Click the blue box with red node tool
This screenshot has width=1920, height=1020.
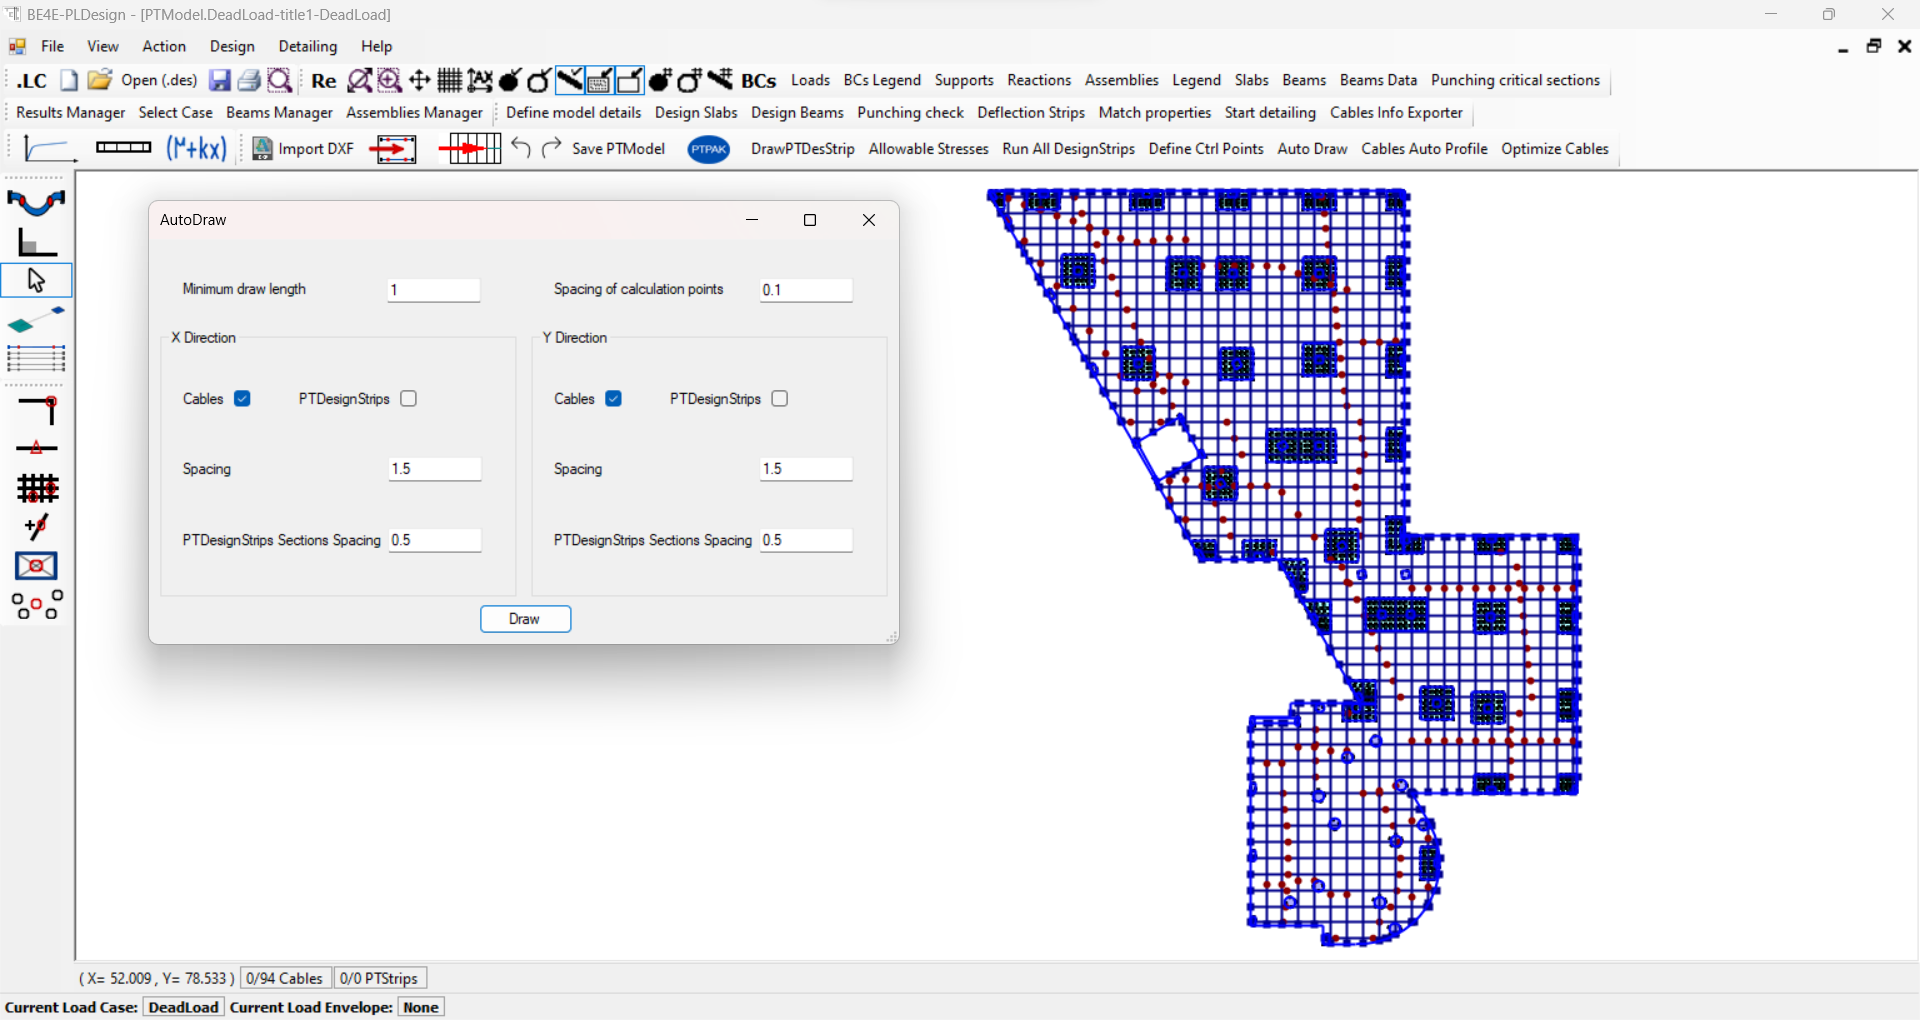[x=37, y=566]
